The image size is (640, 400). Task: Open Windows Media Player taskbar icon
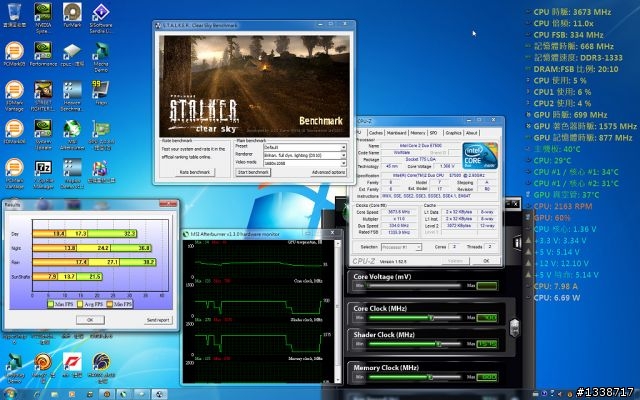point(72,394)
